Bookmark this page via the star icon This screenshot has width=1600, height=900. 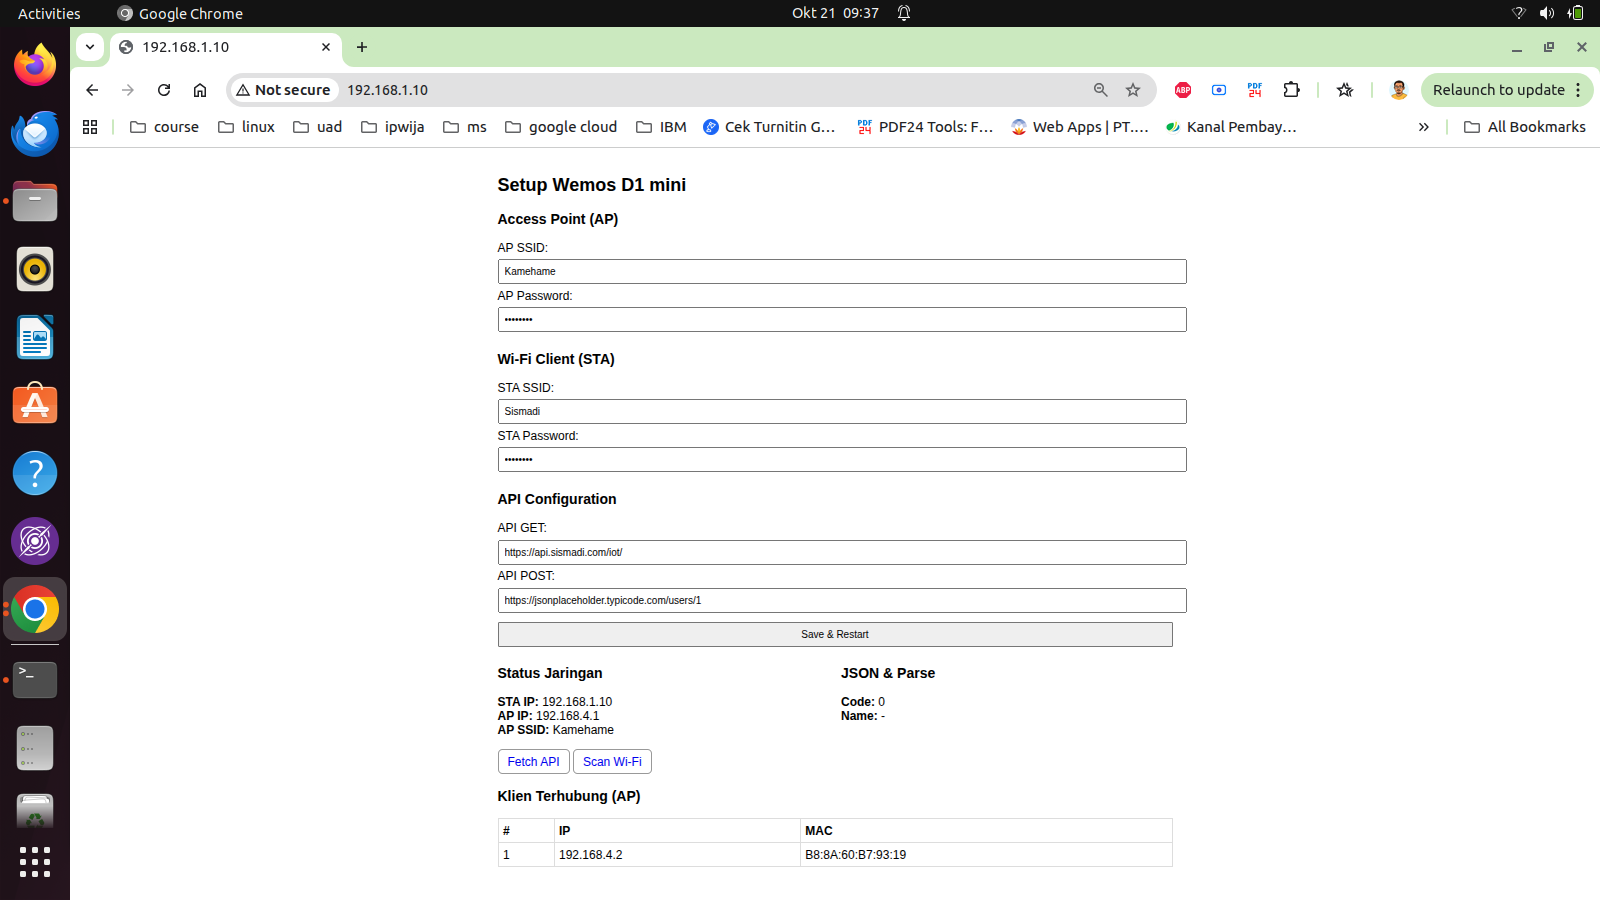(x=1133, y=90)
